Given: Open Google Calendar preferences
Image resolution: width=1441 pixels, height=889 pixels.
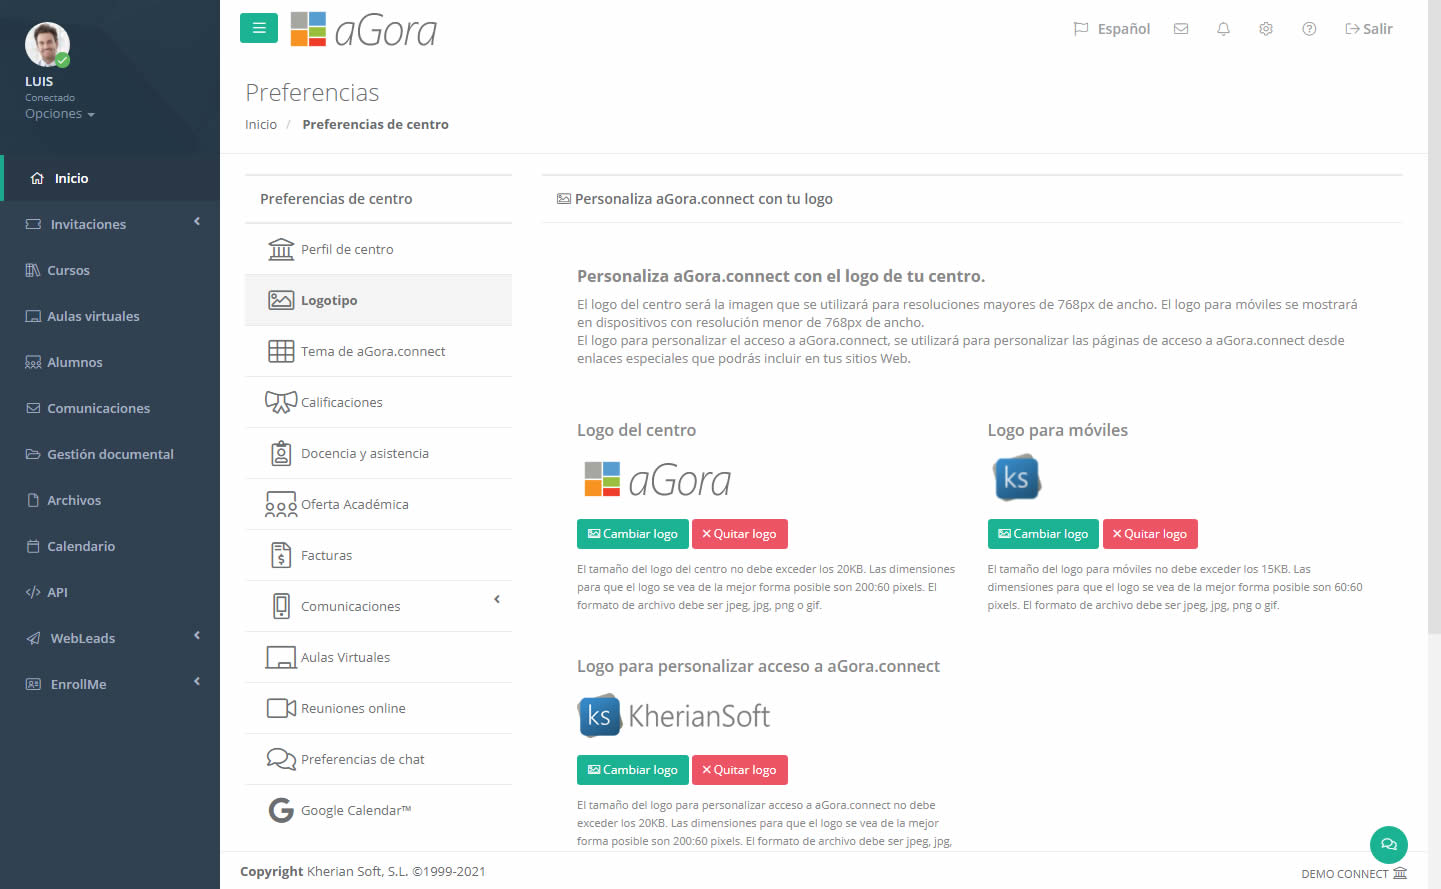Looking at the screenshot, I should pos(378,810).
